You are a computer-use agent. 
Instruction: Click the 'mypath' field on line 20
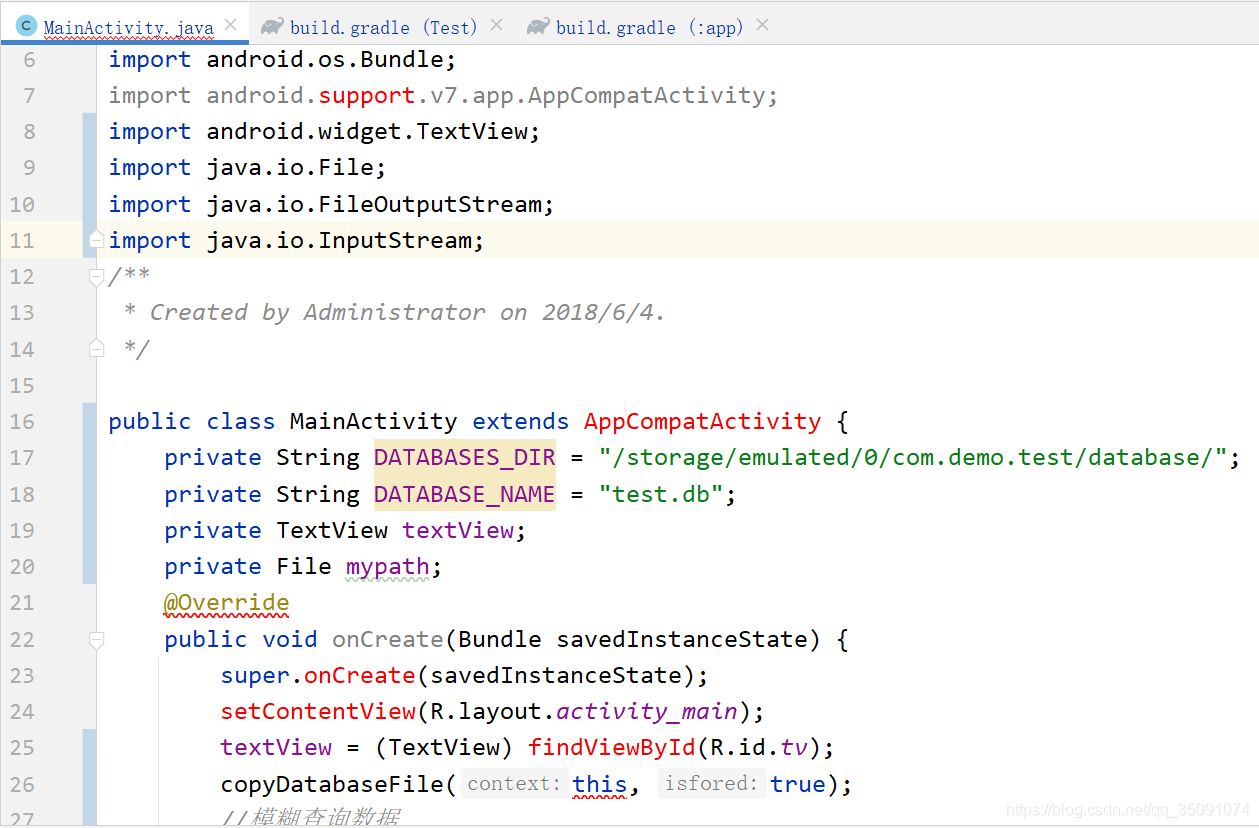coord(388,567)
